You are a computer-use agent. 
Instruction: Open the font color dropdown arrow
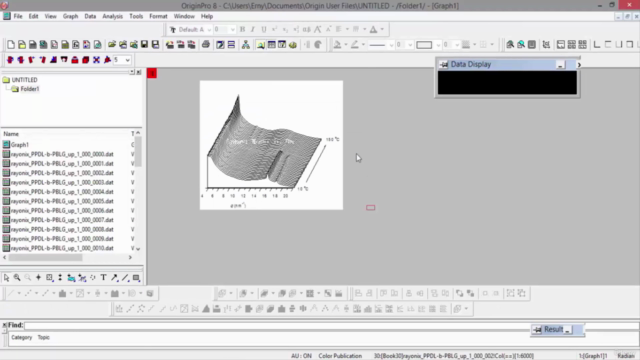coord(382,29)
